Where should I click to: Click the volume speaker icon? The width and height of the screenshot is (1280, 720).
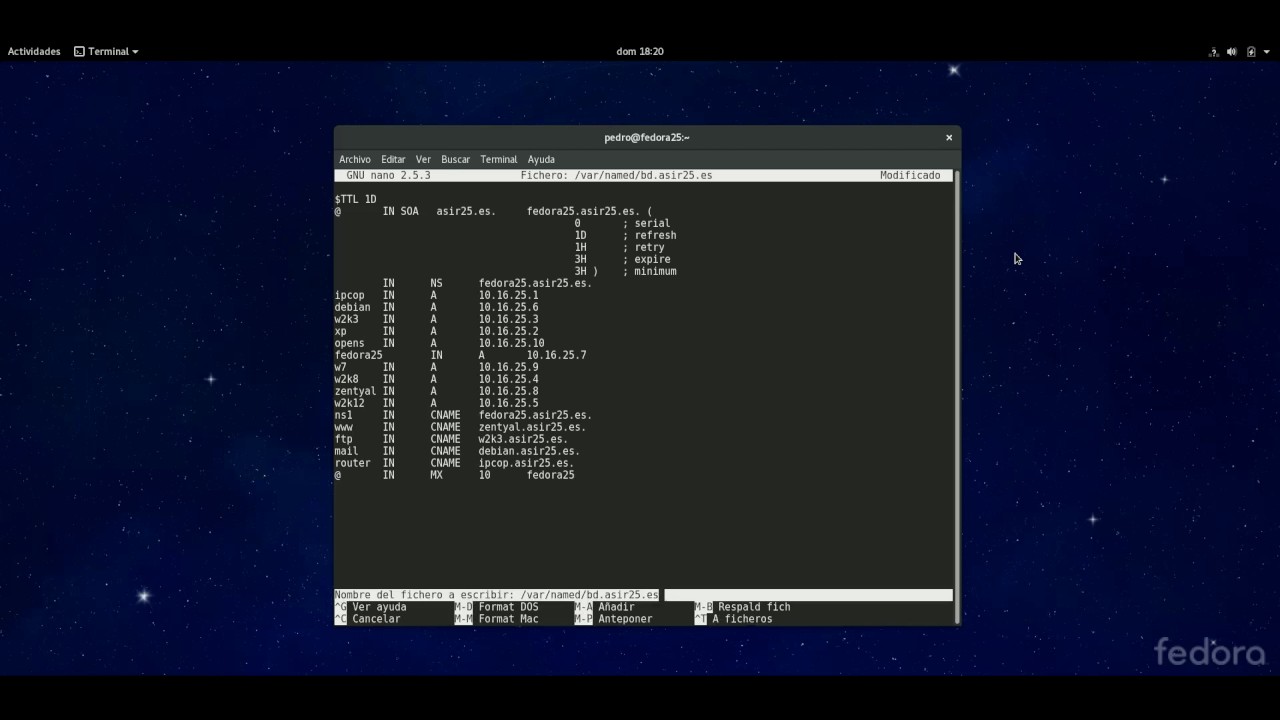[x=1232, y=52]
